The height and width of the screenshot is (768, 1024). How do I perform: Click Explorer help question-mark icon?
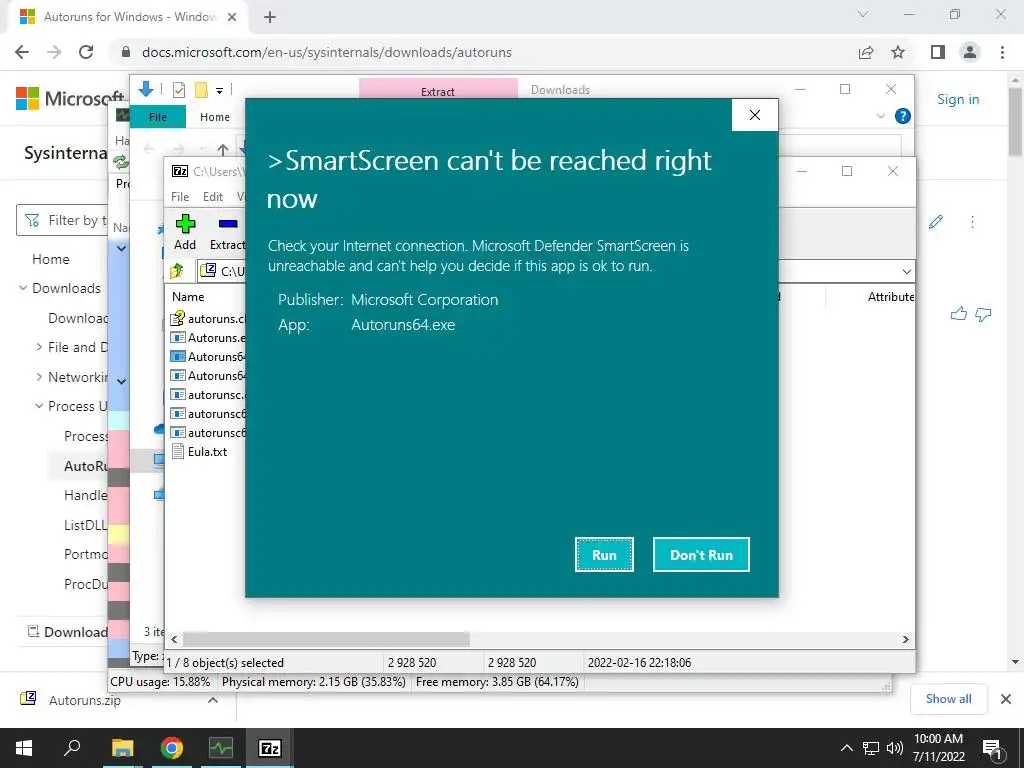click(x=903, y=116)
